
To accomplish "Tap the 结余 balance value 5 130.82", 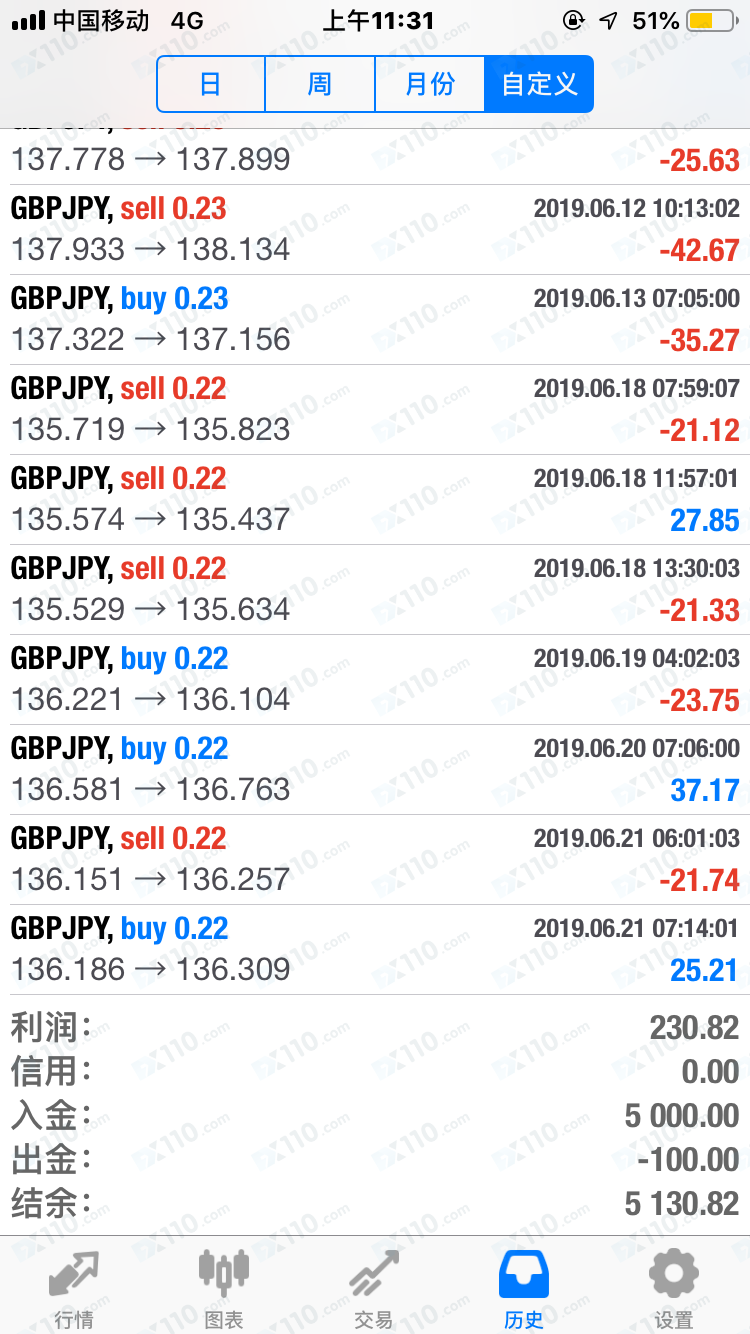I will 681,1204.
